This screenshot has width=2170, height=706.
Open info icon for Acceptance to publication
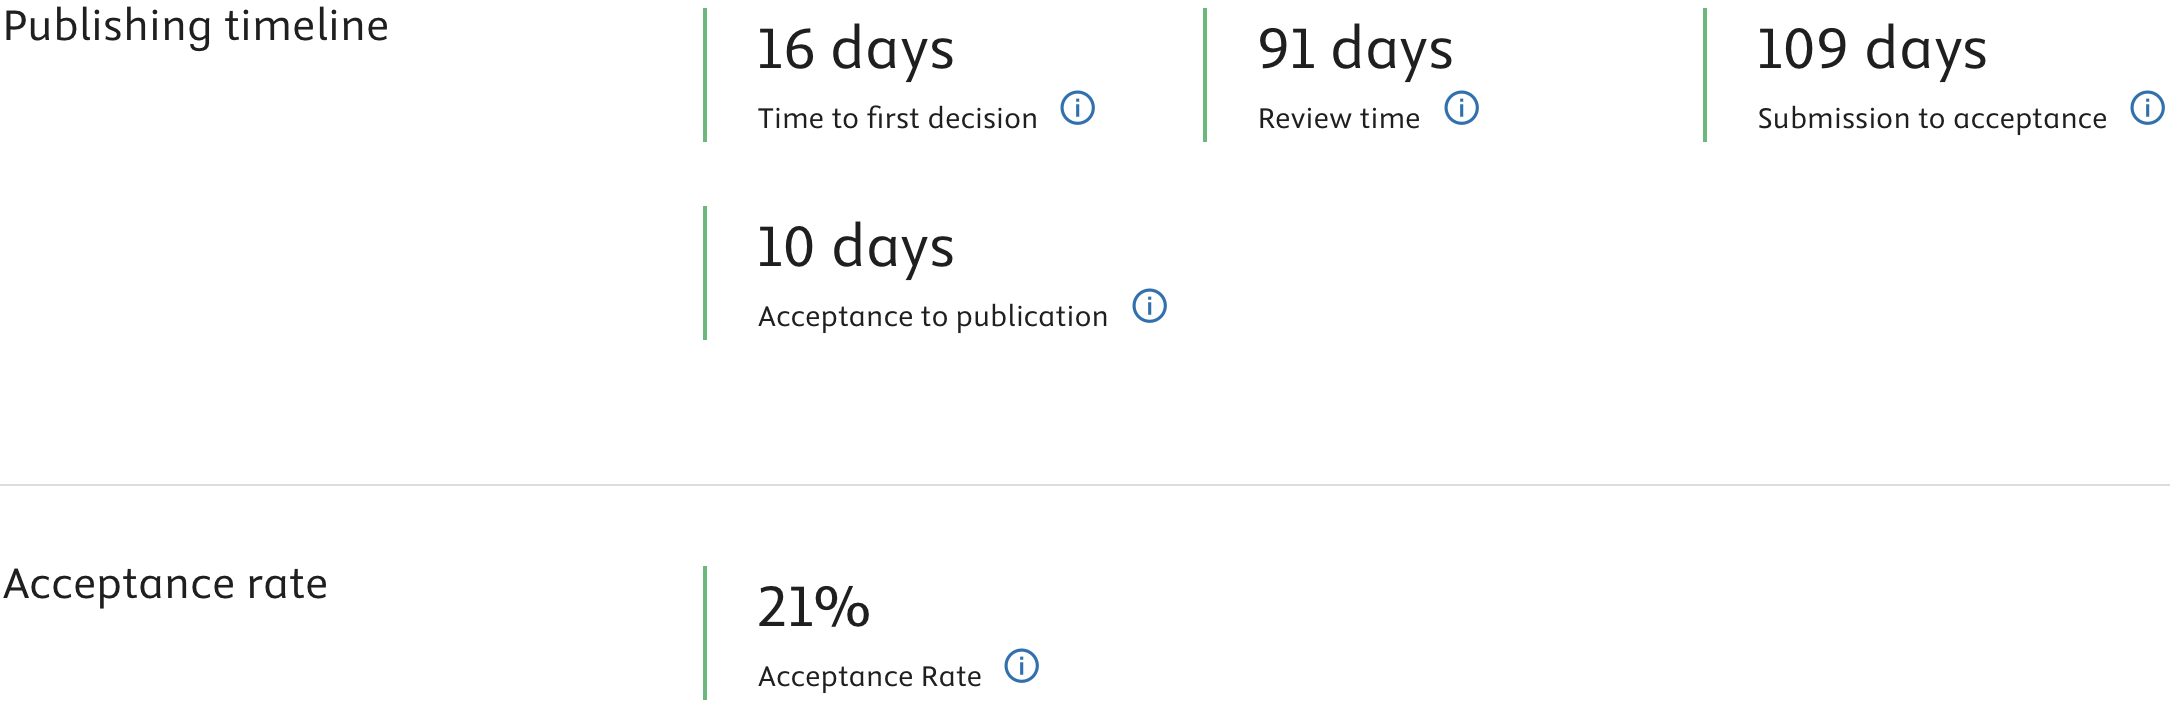click(x=1149, y=306)
